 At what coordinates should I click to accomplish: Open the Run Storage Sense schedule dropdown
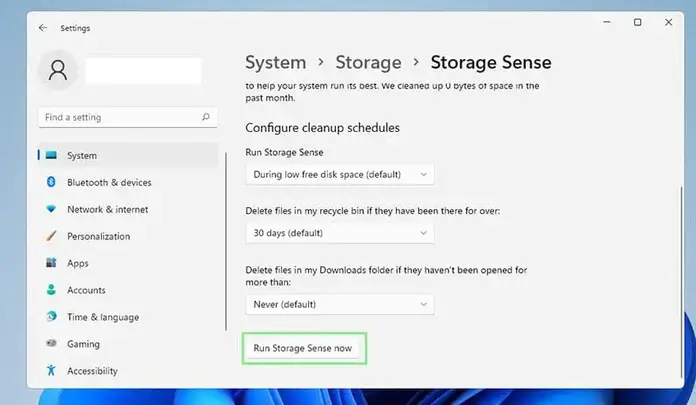(x=340, y=175)
